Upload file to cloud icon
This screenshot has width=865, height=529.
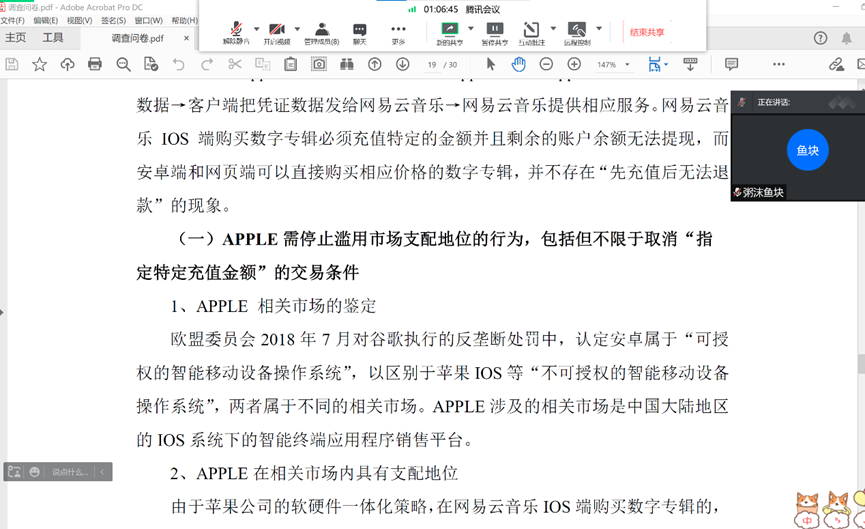(67, 65)
